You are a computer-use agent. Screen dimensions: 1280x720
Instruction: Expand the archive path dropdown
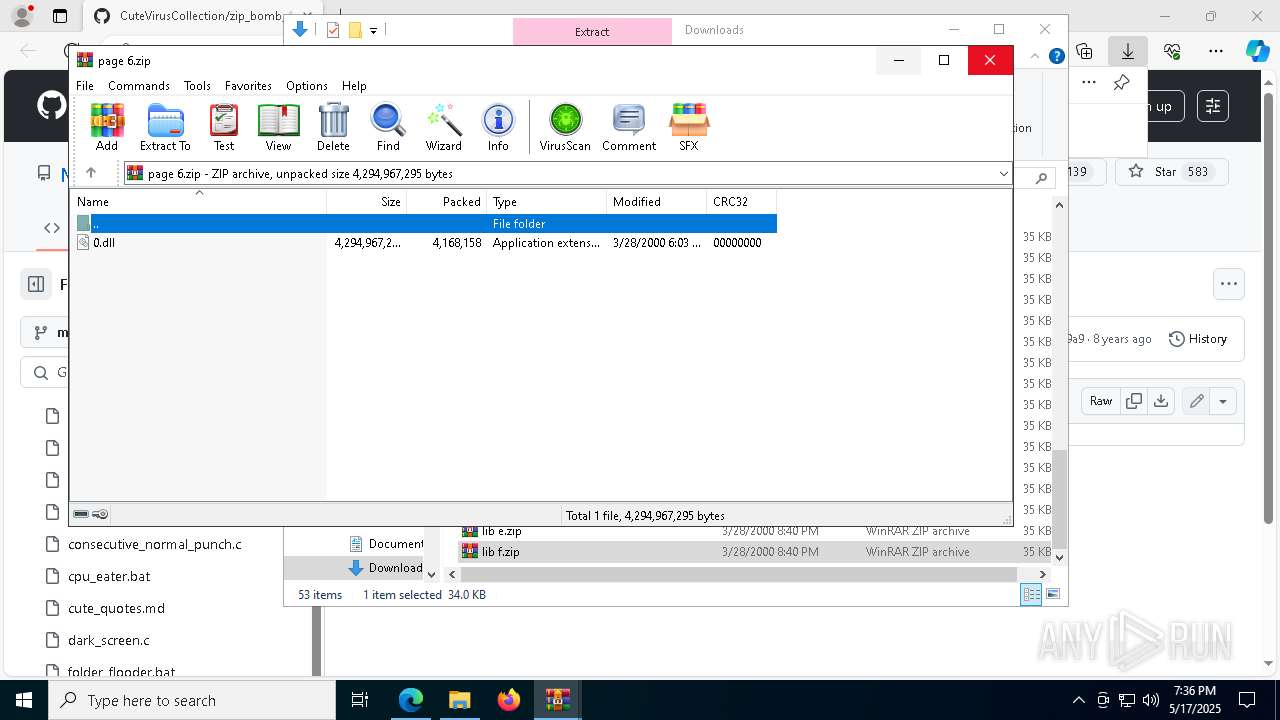coord(1003,174)
